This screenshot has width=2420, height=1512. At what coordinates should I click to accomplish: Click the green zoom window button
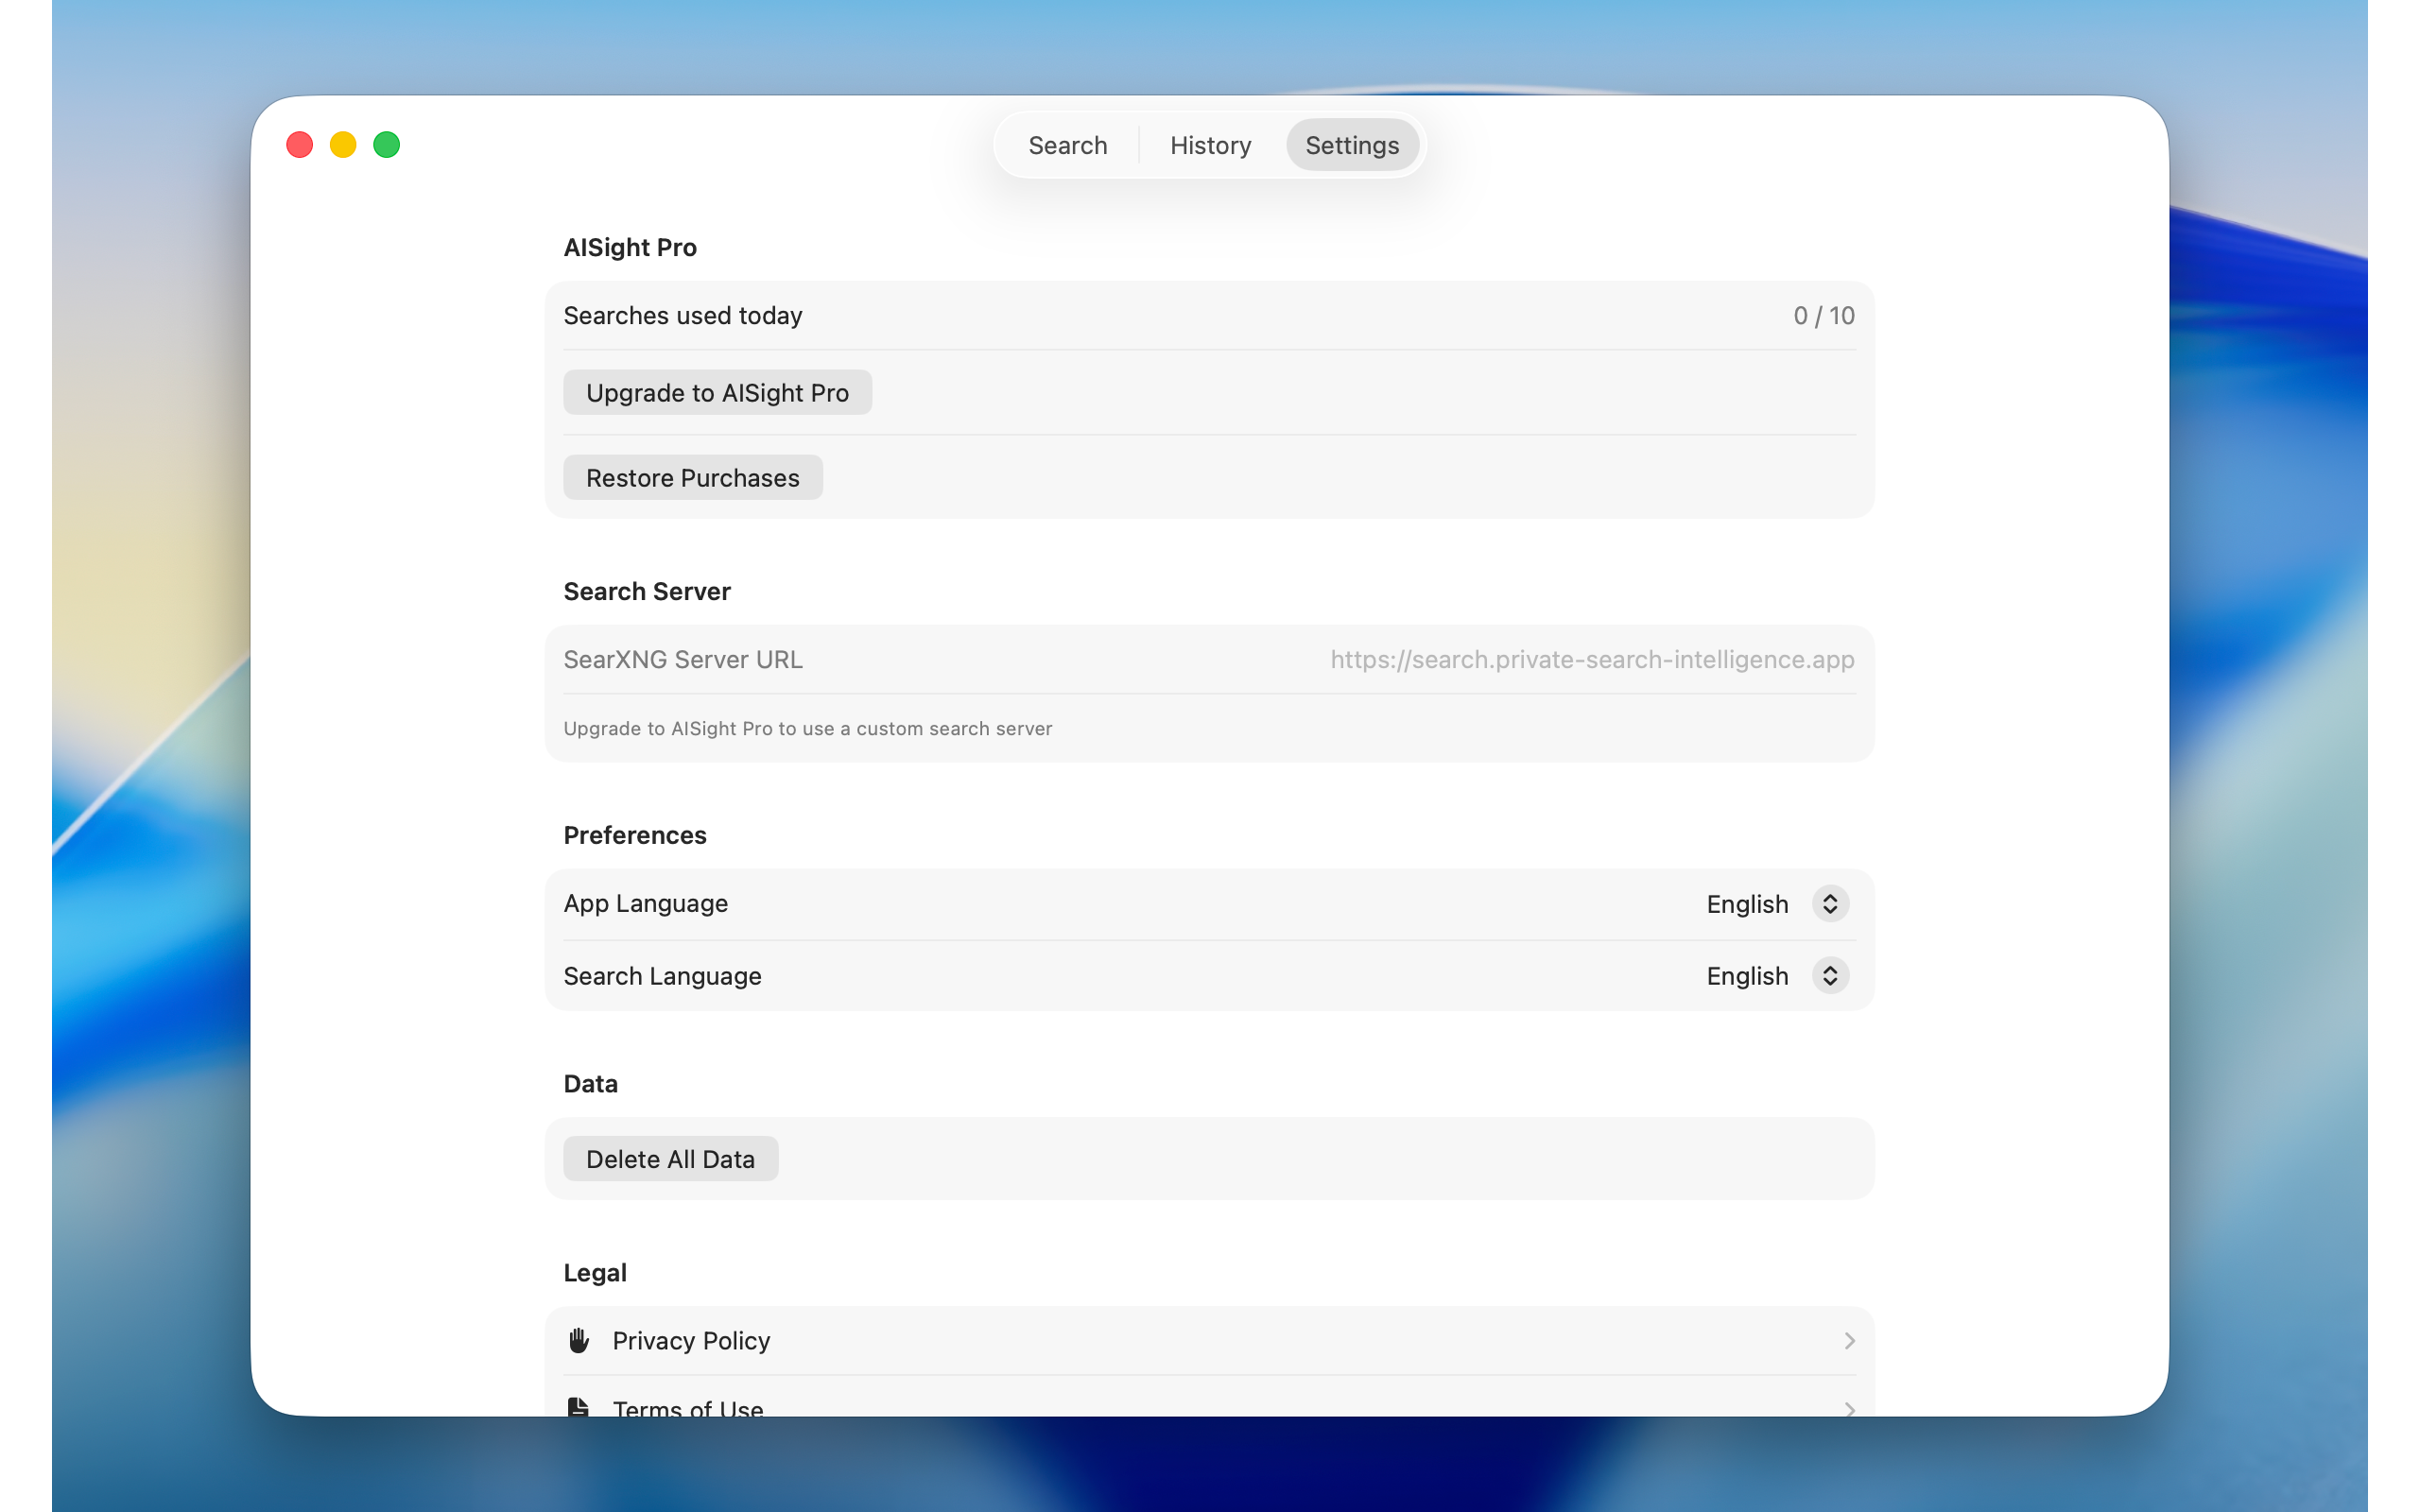point(387,145)
